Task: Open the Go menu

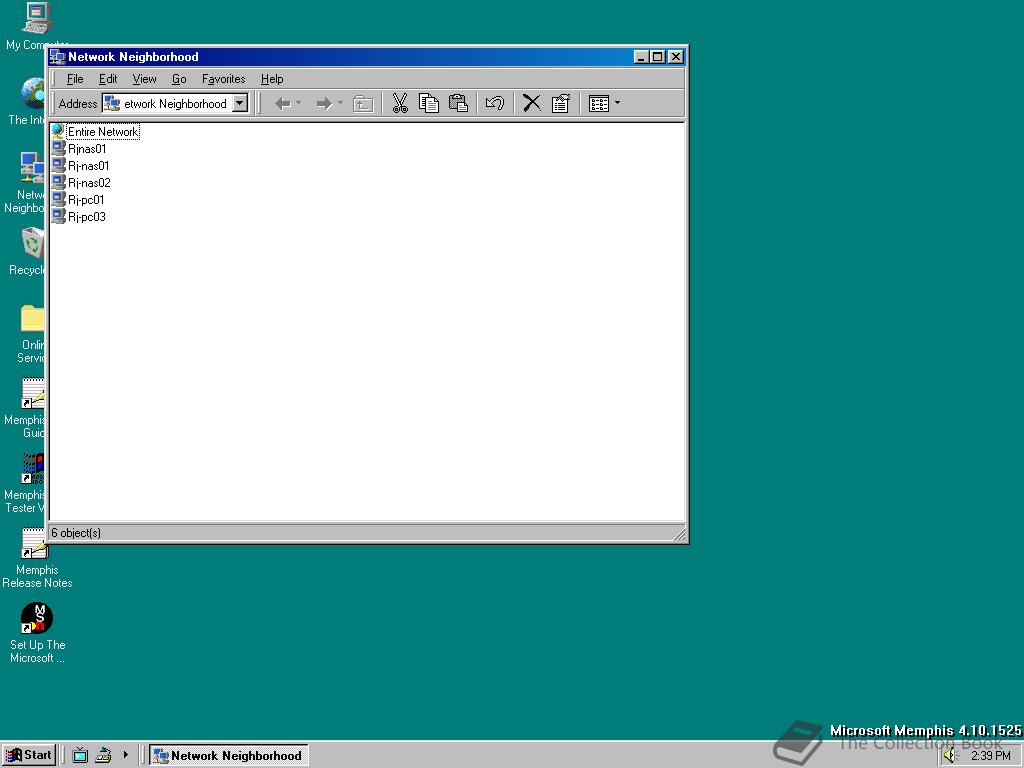Action: click(x=179, y=79)
